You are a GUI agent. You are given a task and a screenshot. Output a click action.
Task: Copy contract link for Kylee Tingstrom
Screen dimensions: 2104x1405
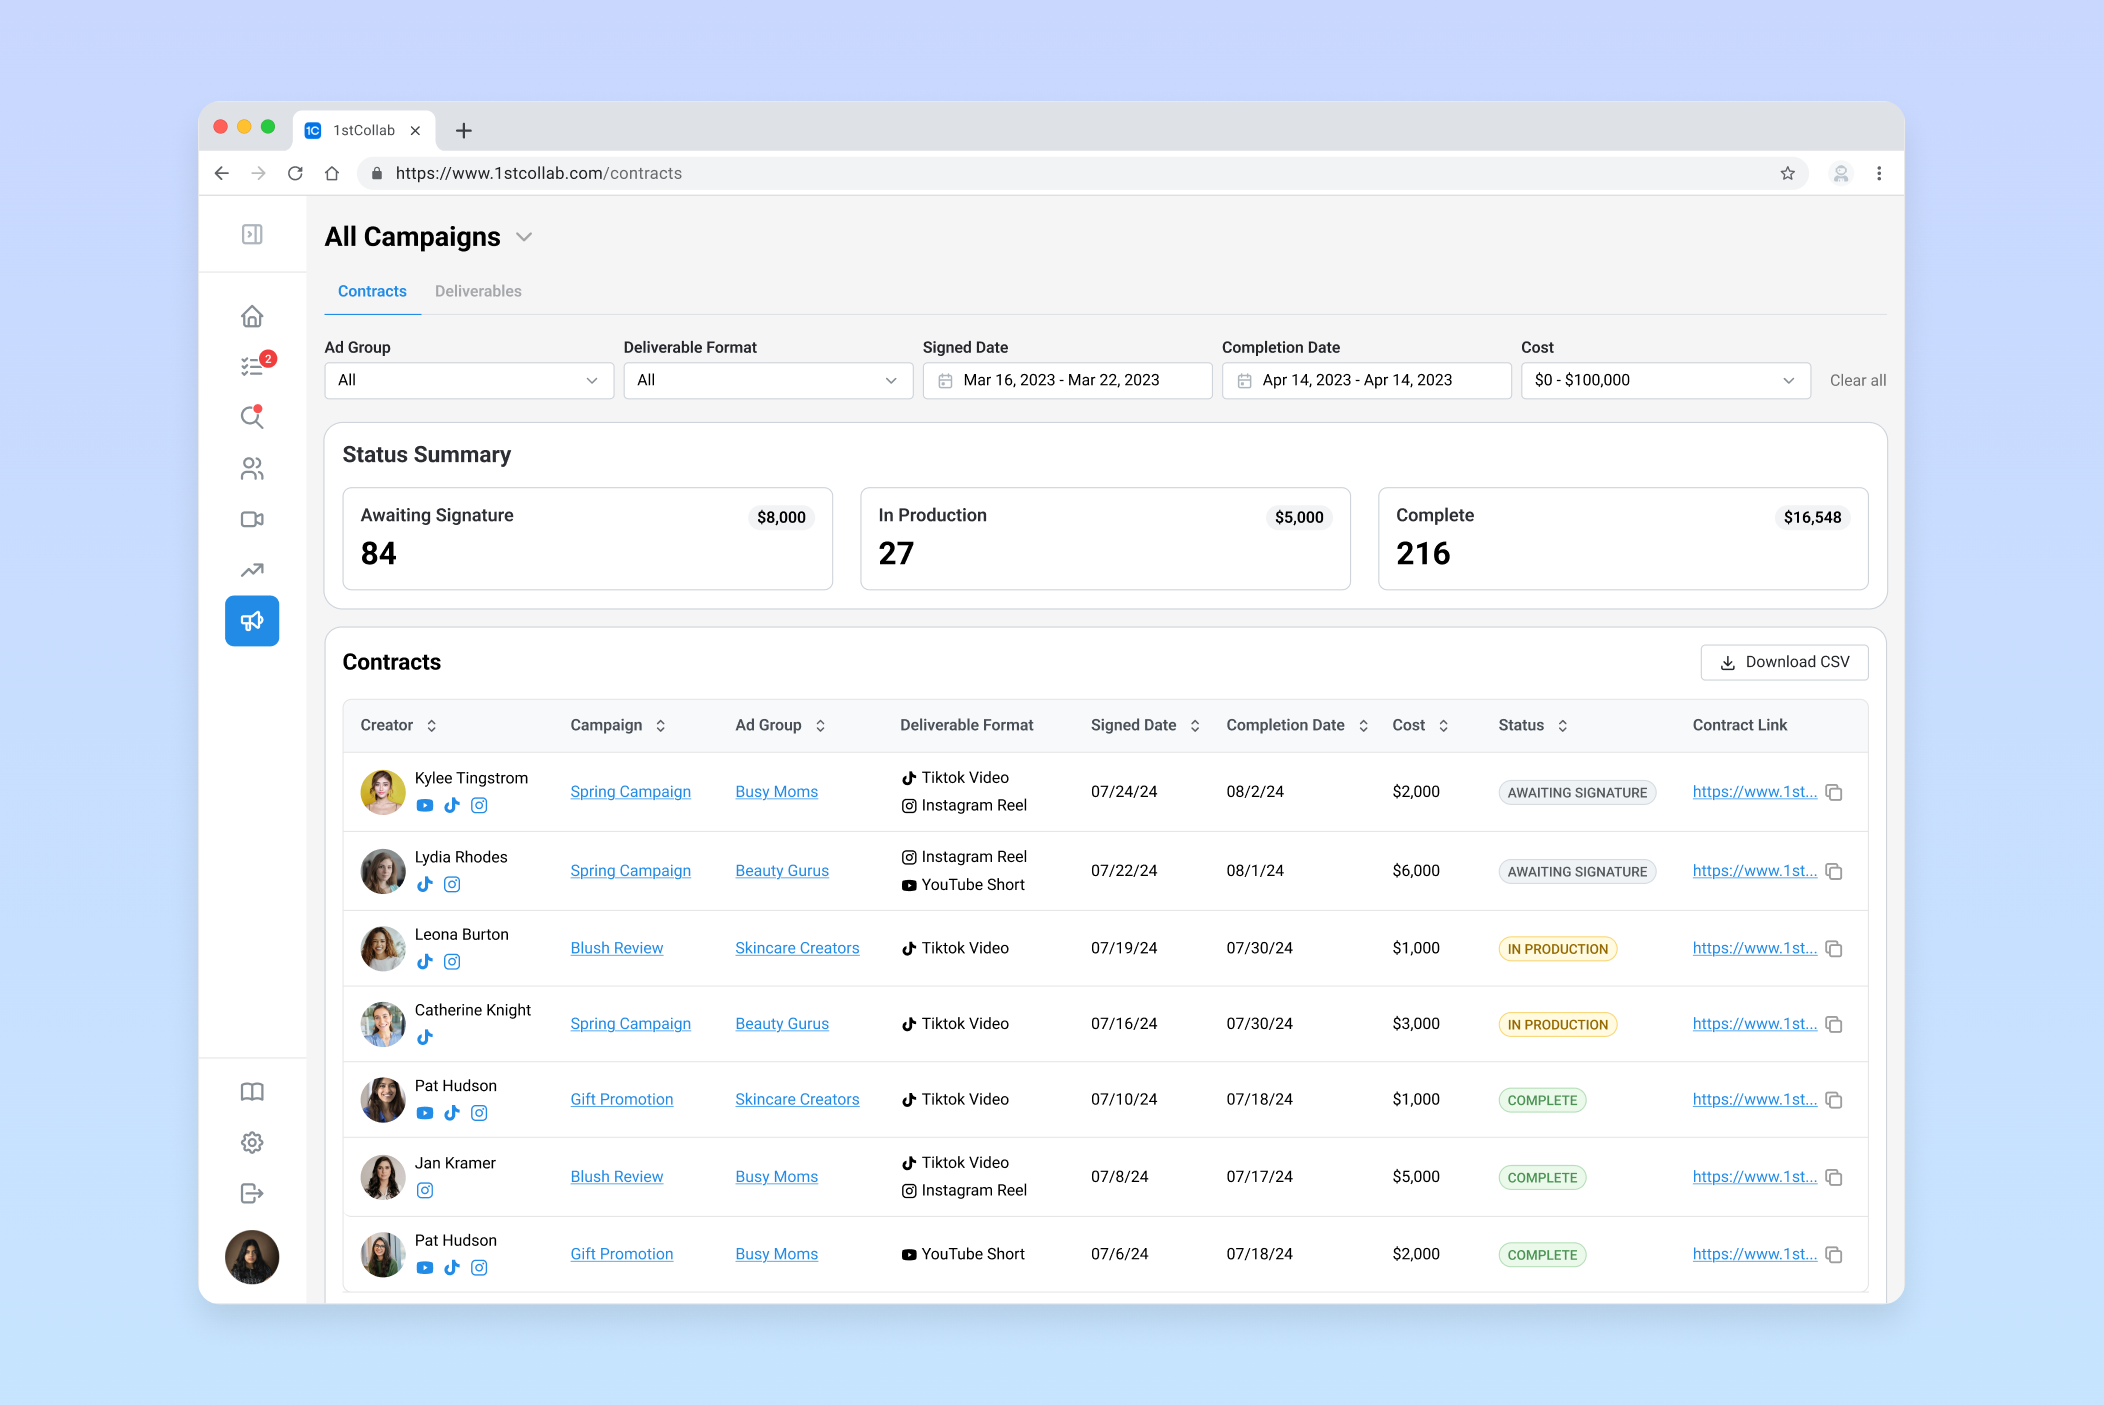pos(1834,792)
